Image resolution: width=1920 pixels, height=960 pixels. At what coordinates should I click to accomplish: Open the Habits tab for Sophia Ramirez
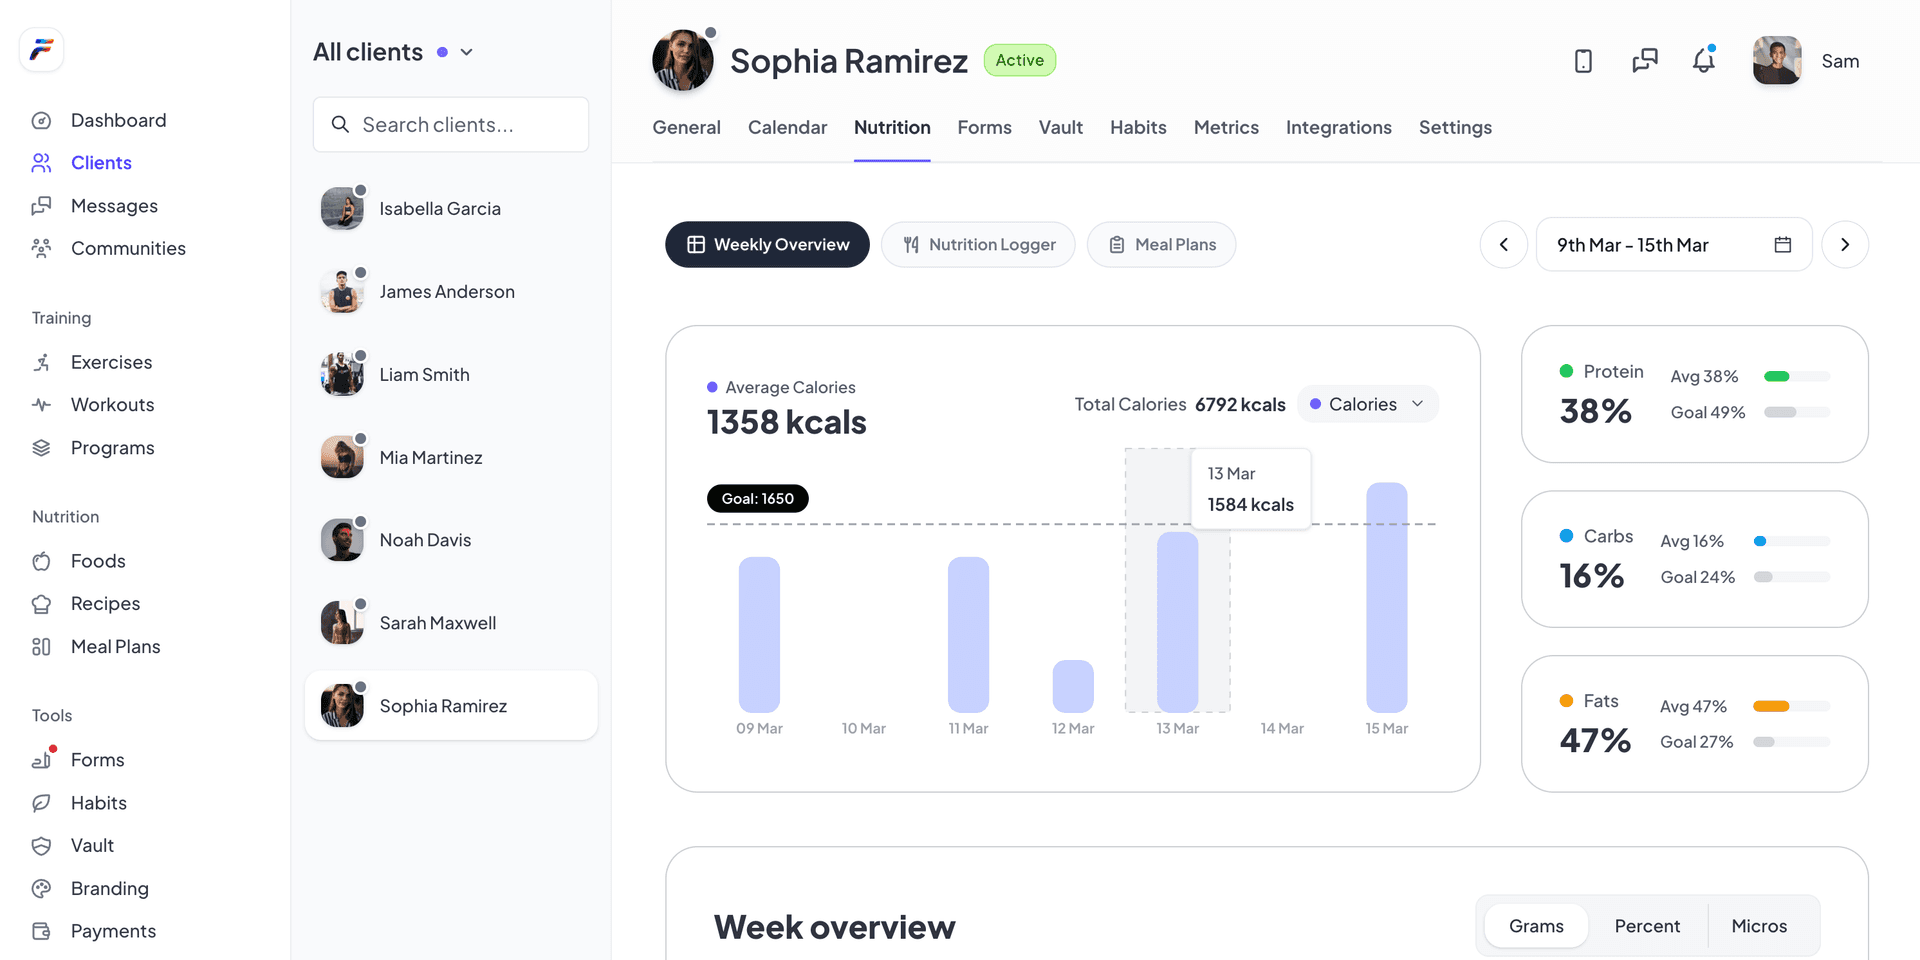1137,128
